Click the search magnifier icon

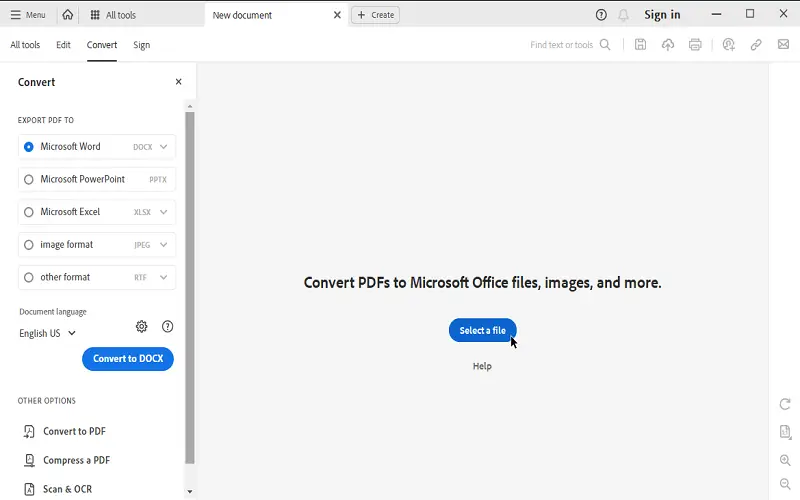(605, 45)
